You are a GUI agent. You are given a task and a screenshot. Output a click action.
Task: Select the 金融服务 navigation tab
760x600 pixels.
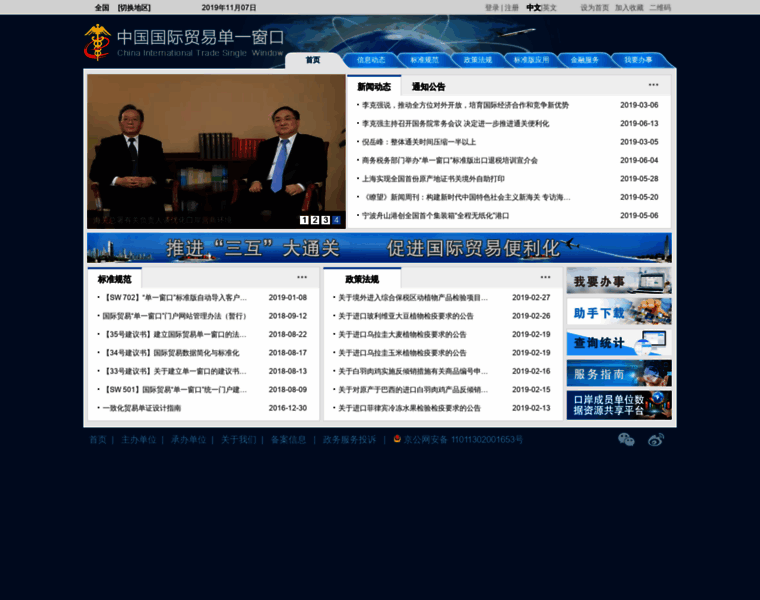coord(585,60)
